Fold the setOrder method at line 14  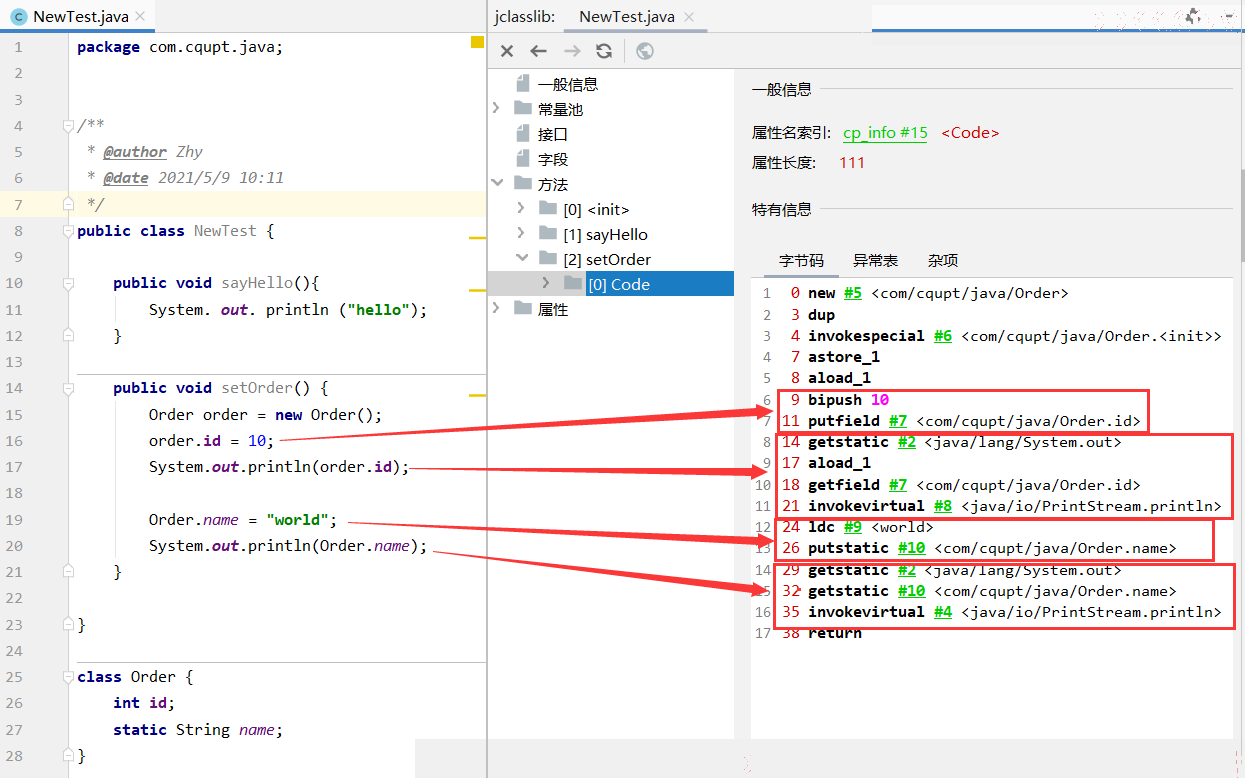click(68, 388)
